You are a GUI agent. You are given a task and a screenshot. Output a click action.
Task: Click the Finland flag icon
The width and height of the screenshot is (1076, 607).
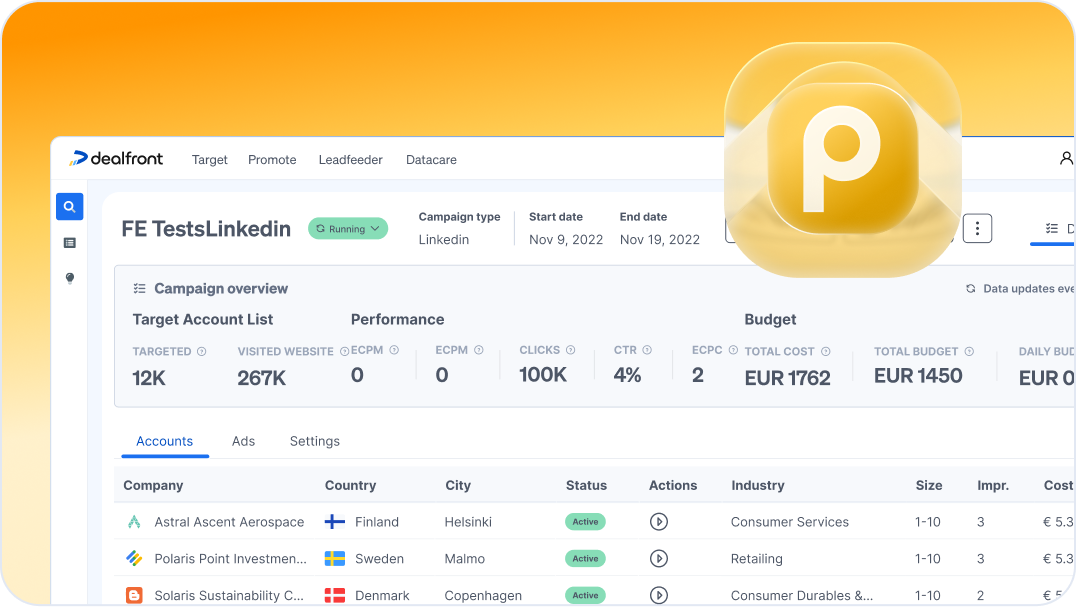click(x=335, y=522)
